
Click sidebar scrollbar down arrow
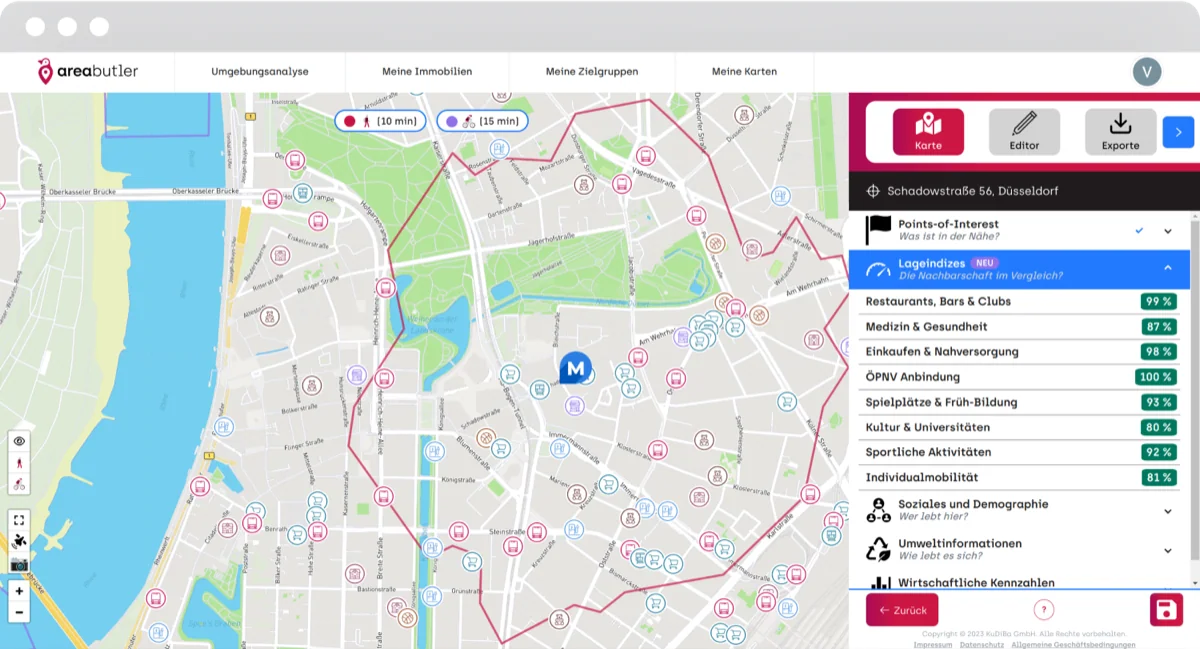click(x=1194, y=583)
